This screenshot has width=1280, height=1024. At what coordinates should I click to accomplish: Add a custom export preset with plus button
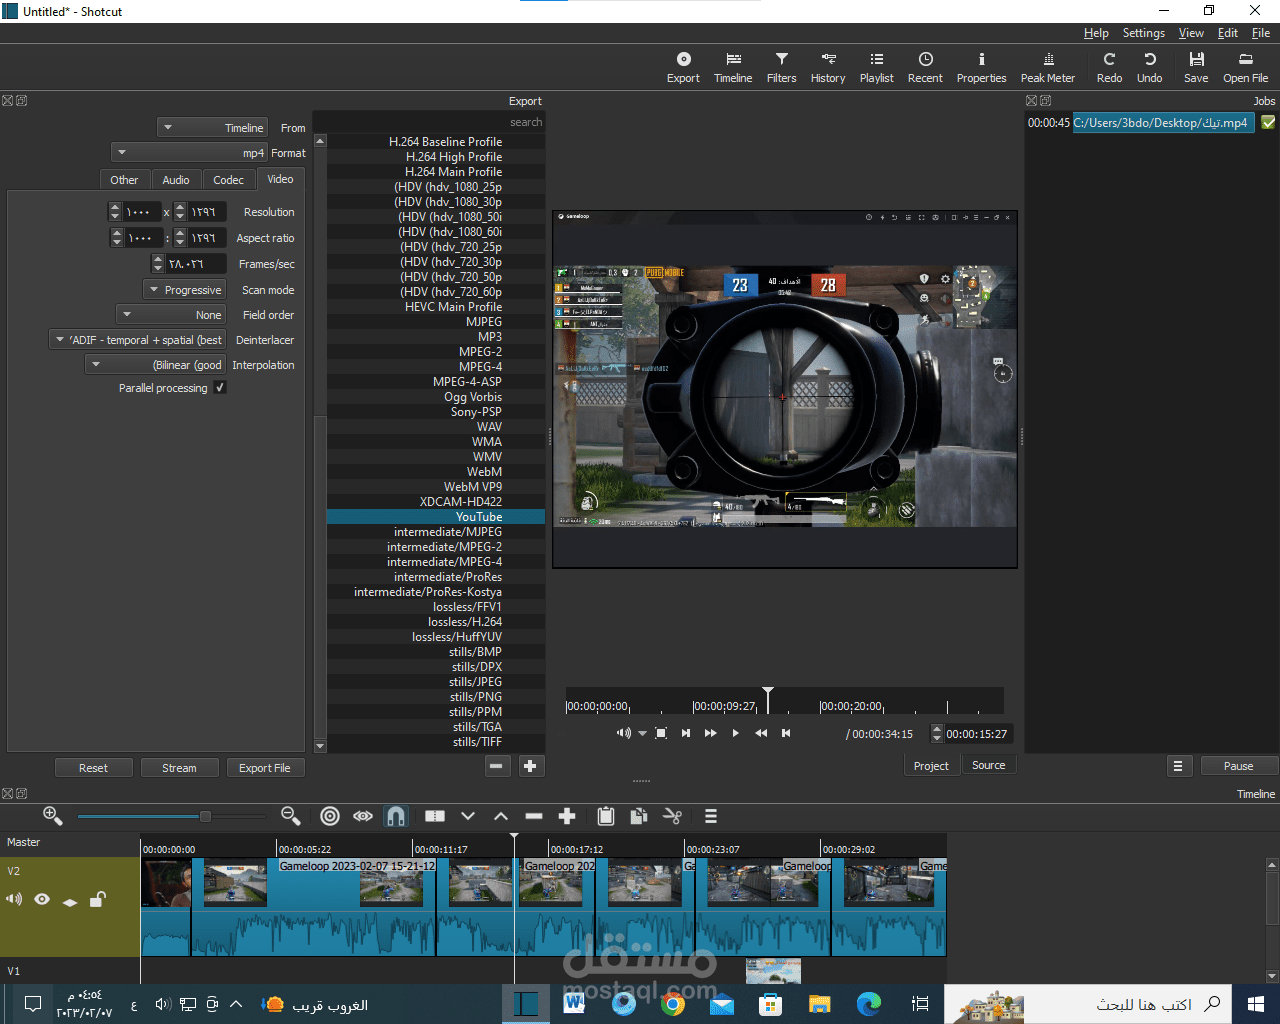tap(530, 766)
